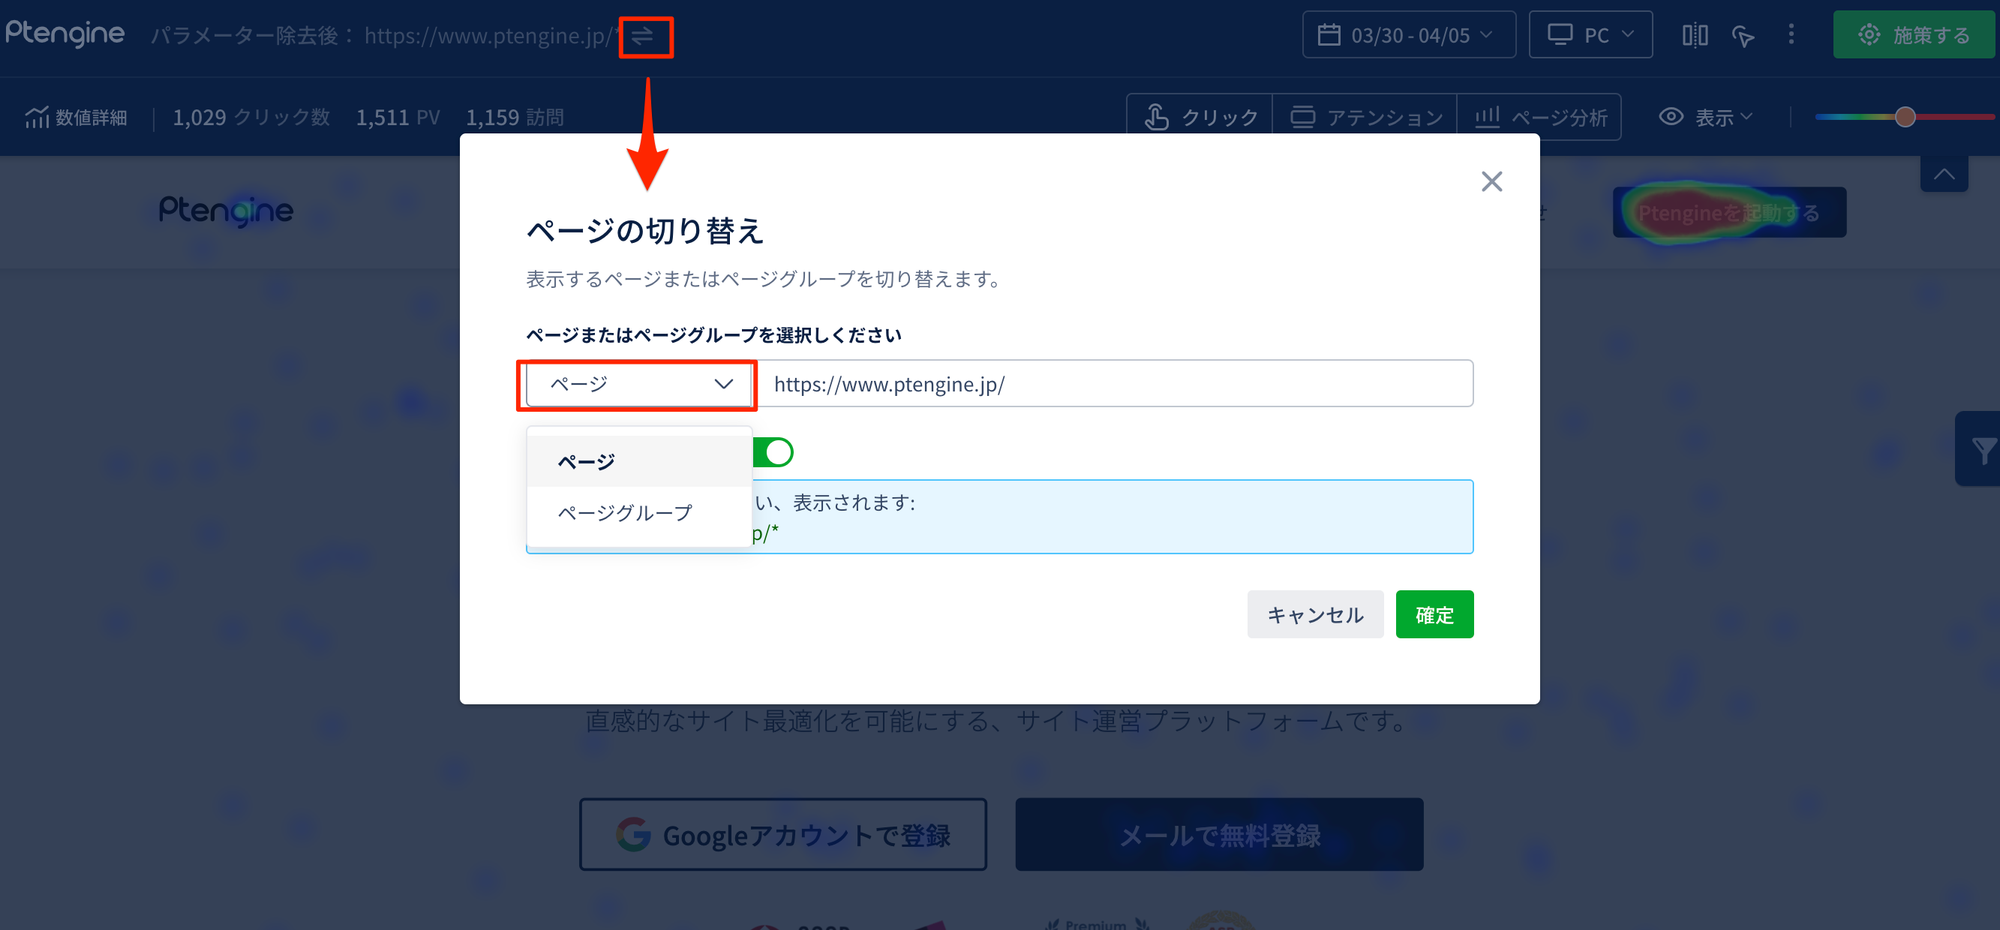The image size is (2000, 930).
Task: Click the heatmap opacity slider handle
Action: click(x=1905, y=117)
